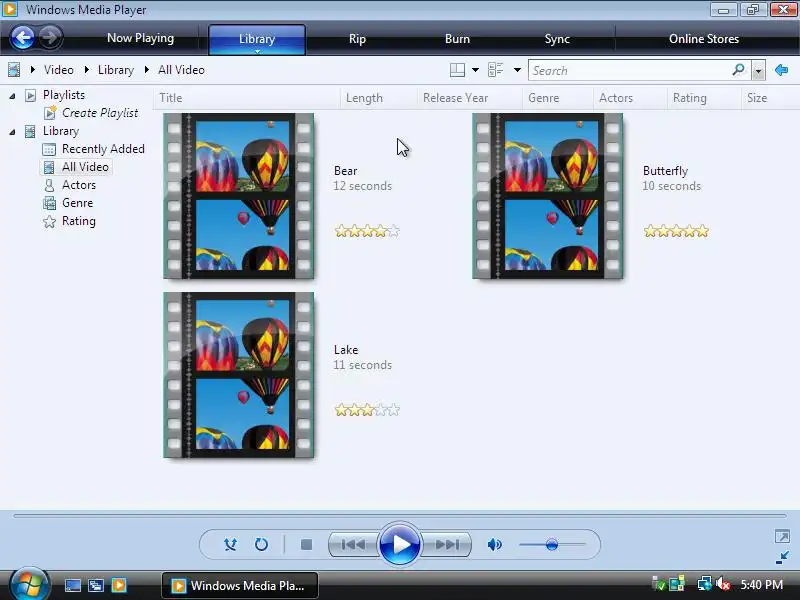Click in the Search input field
The image size is (800, 600).
[x=629, y=70]
